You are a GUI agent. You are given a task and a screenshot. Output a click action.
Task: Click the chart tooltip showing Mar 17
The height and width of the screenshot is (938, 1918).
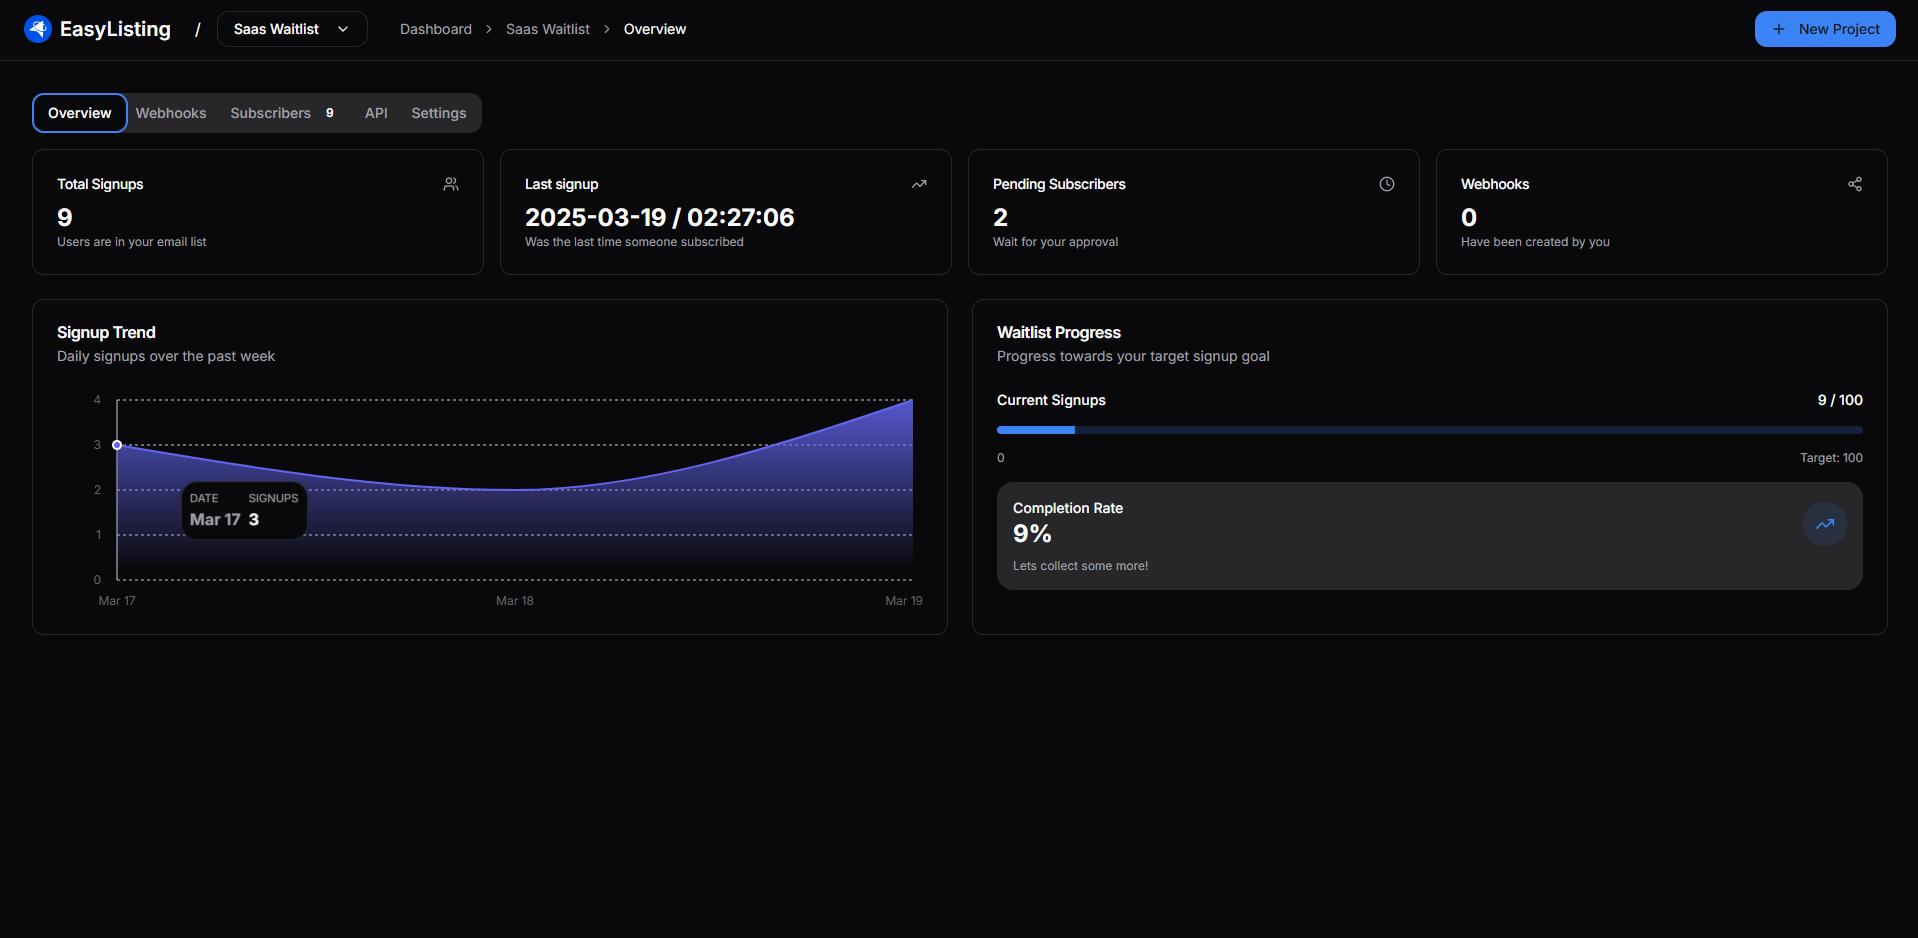pyautogui.click(x=244, y=510)
